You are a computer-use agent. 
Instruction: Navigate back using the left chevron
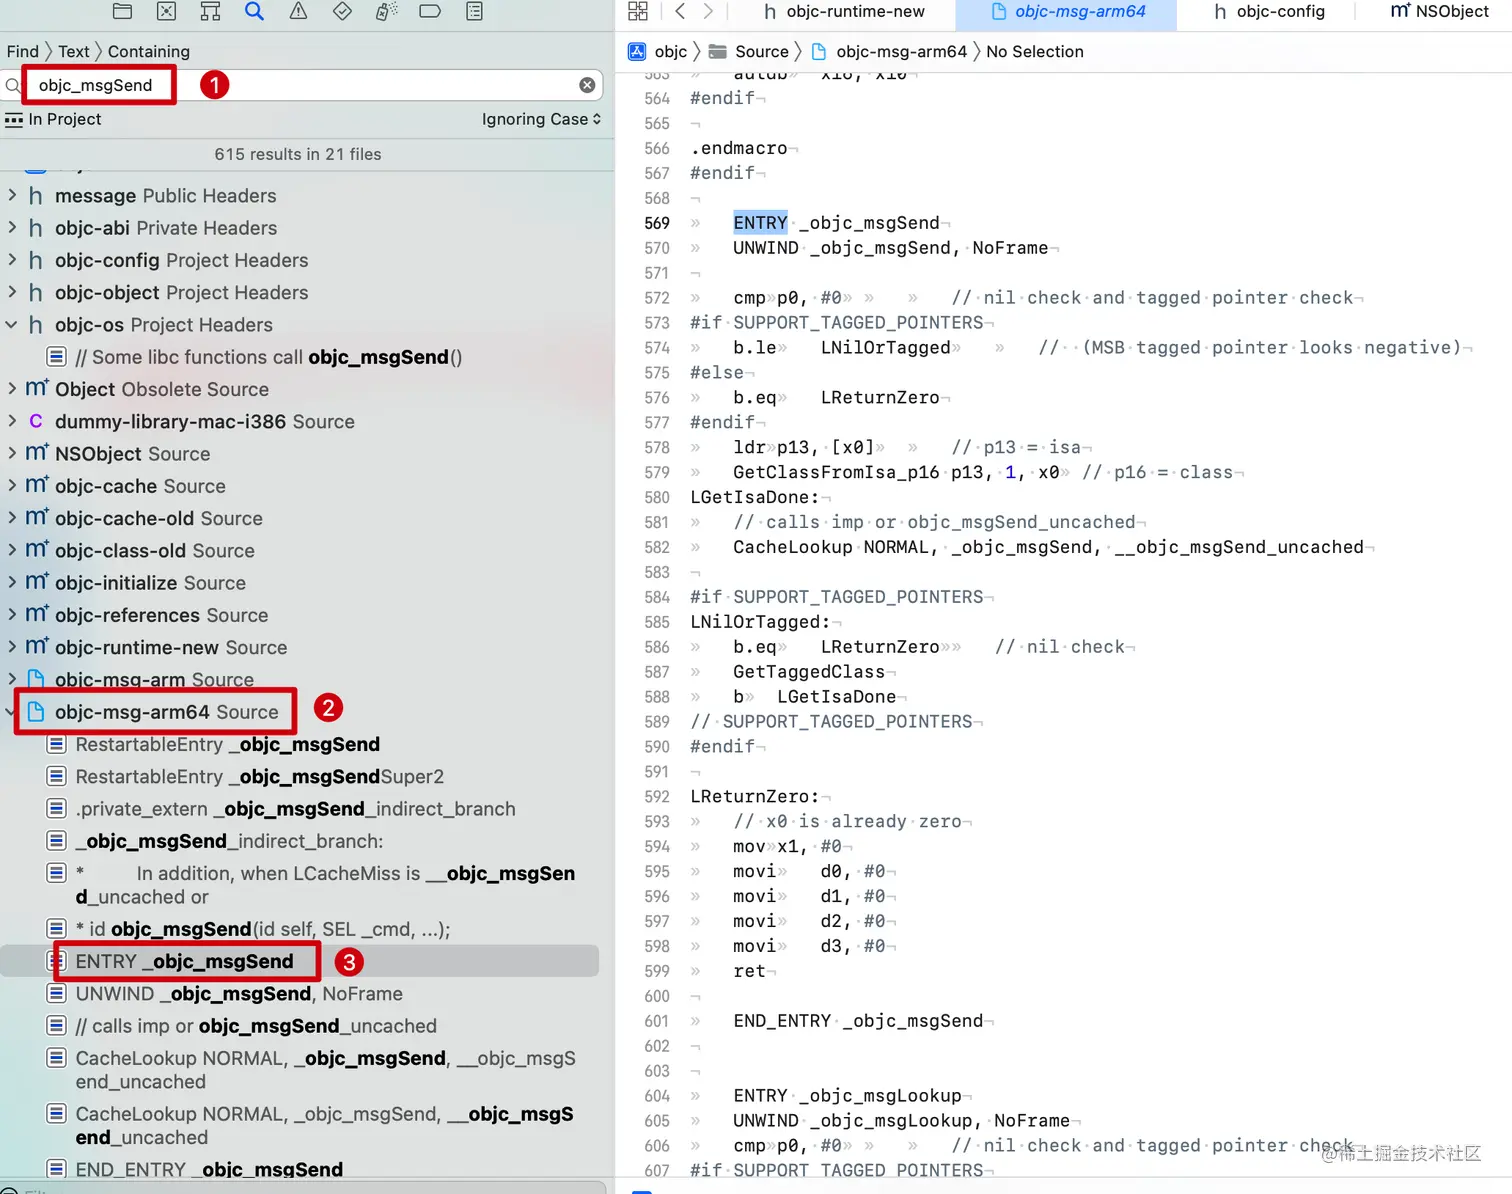pos(678,11)
